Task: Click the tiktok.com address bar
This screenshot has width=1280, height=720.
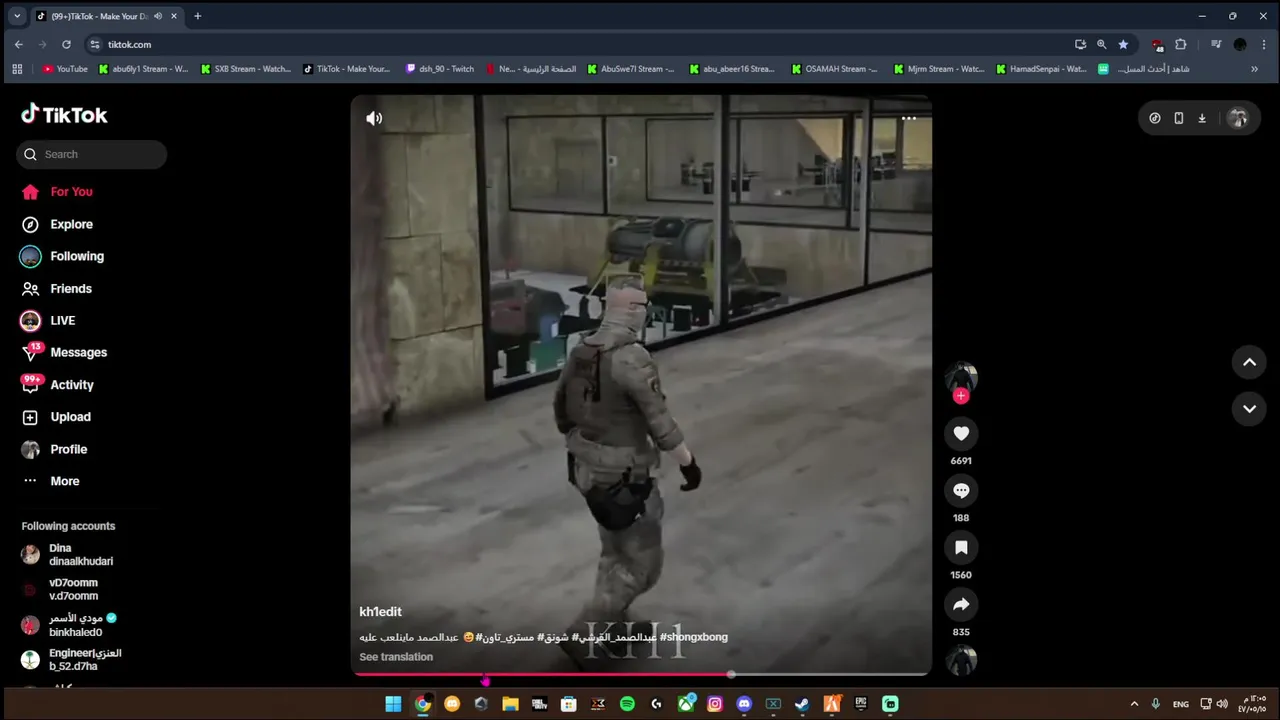Action: [580, 44]
